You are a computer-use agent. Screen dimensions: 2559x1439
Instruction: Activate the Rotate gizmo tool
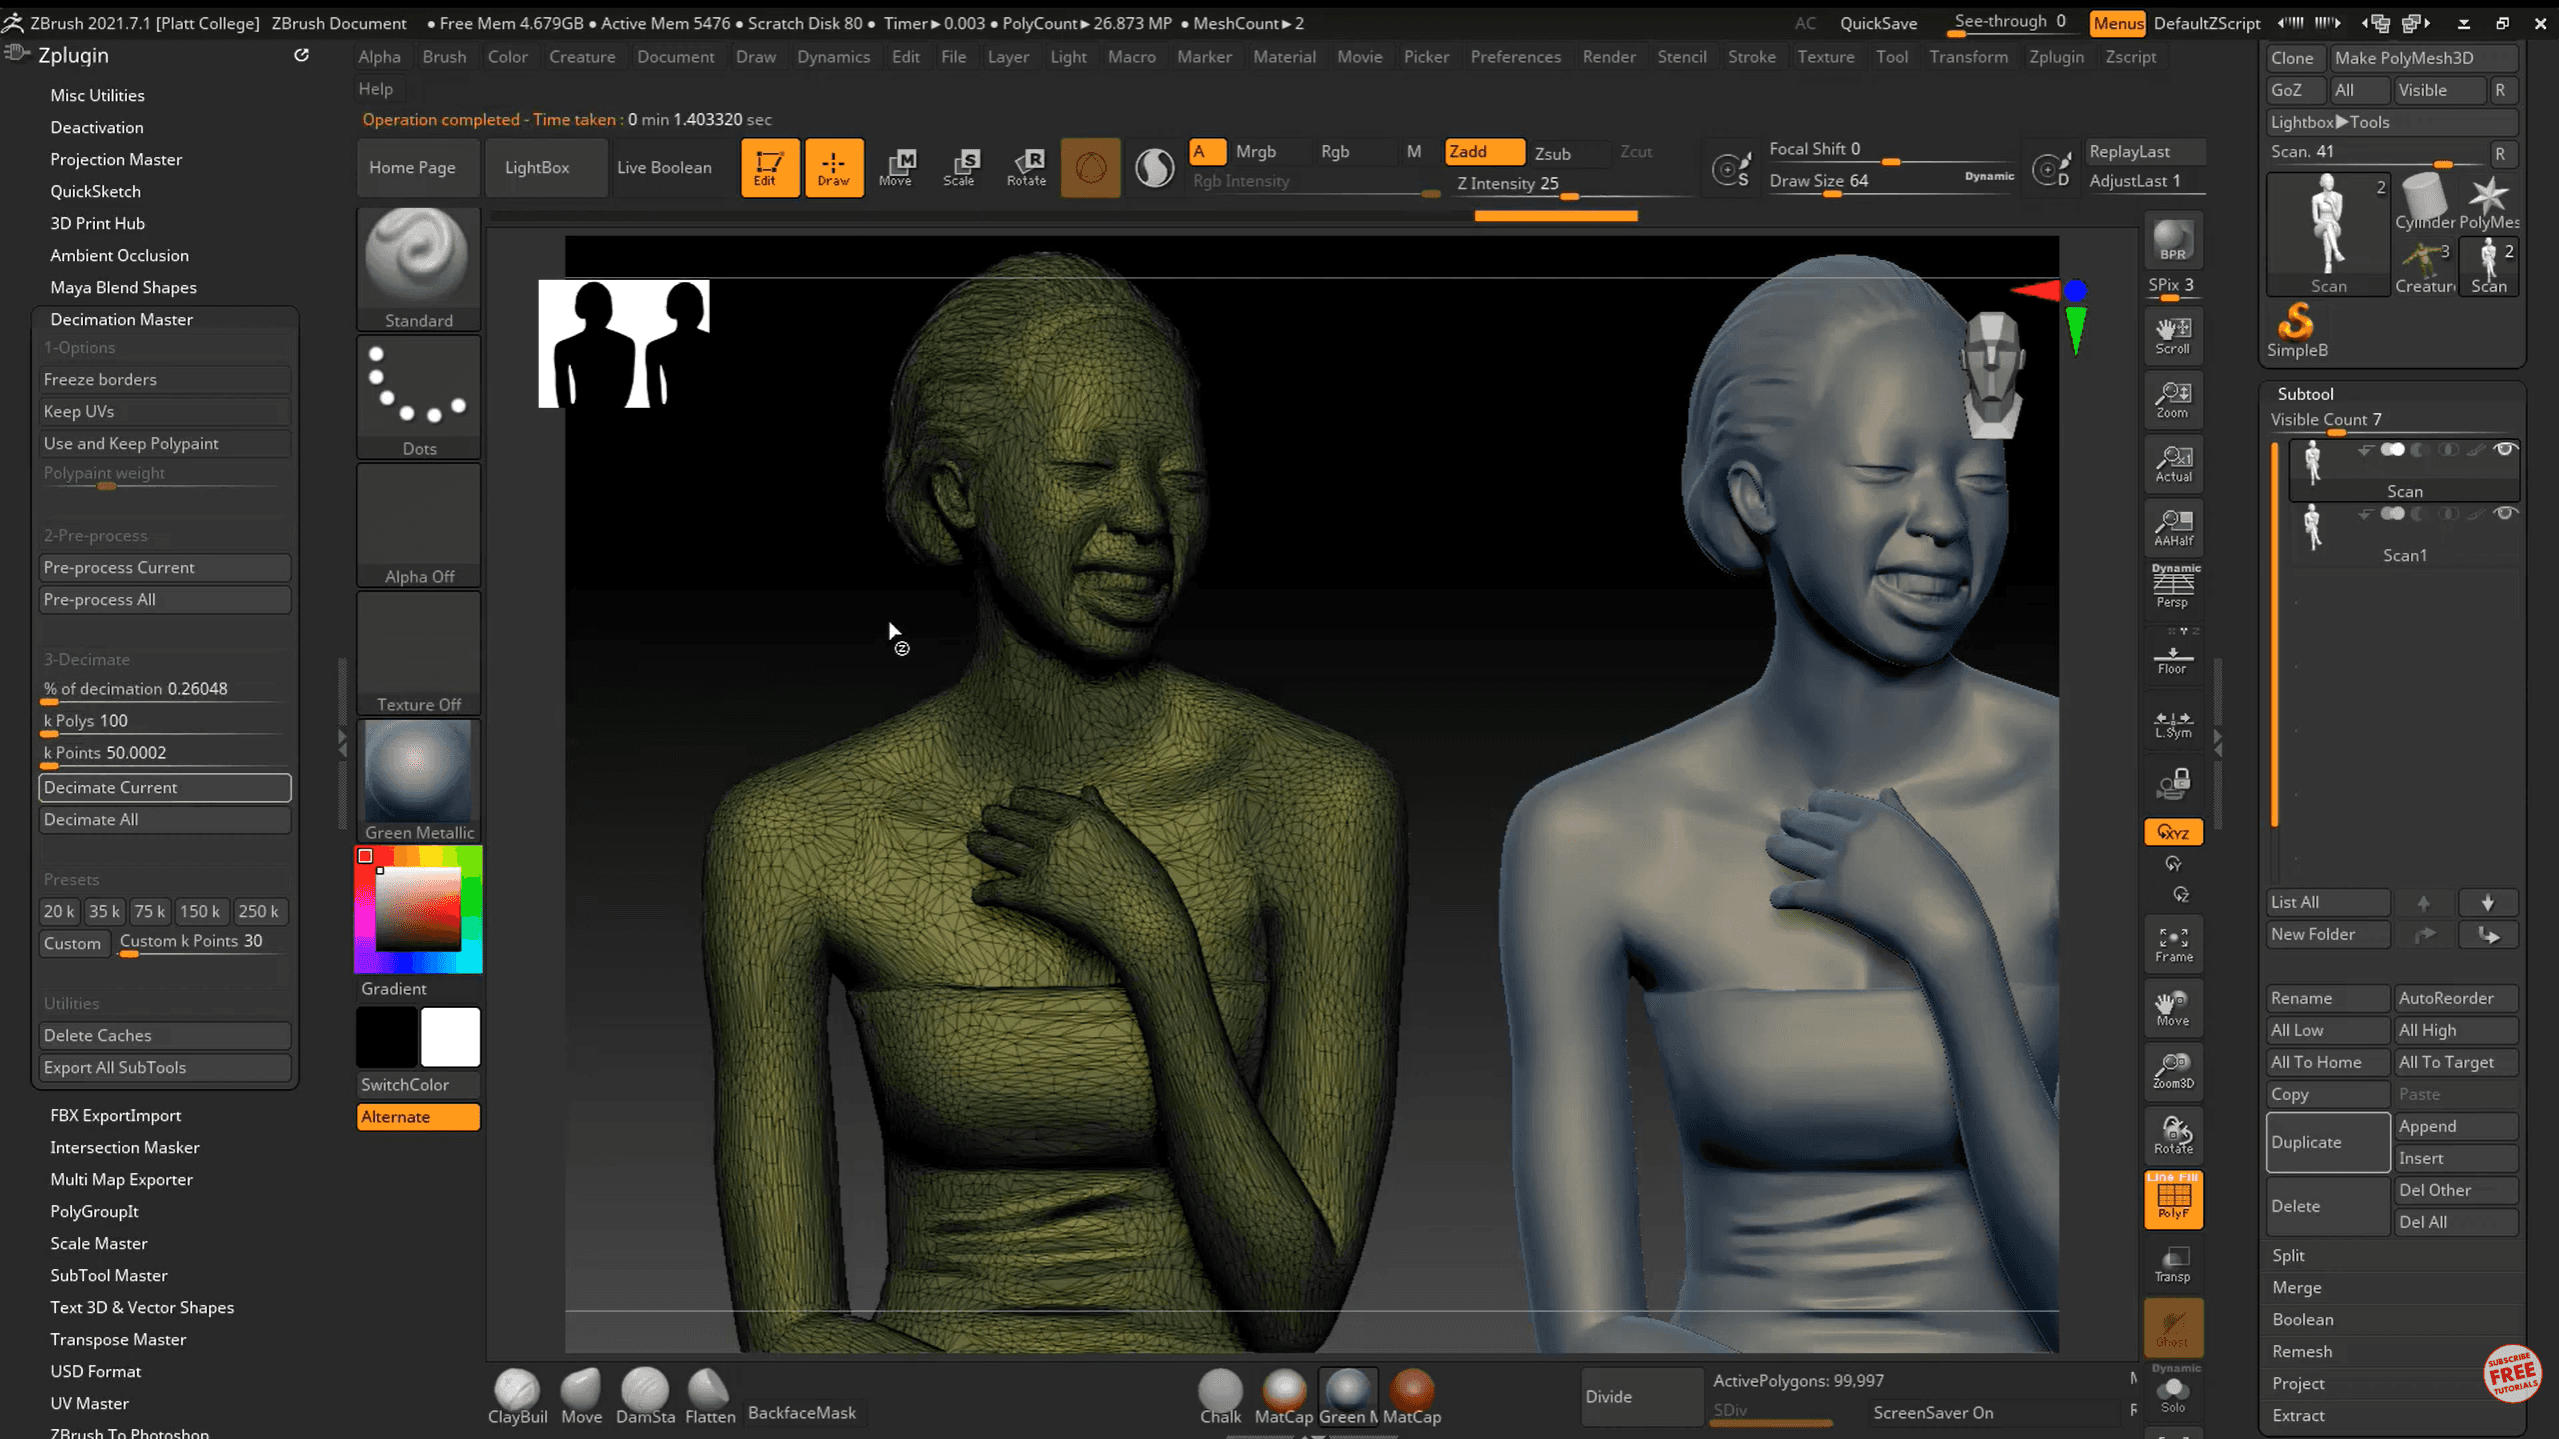[1026, 167]
